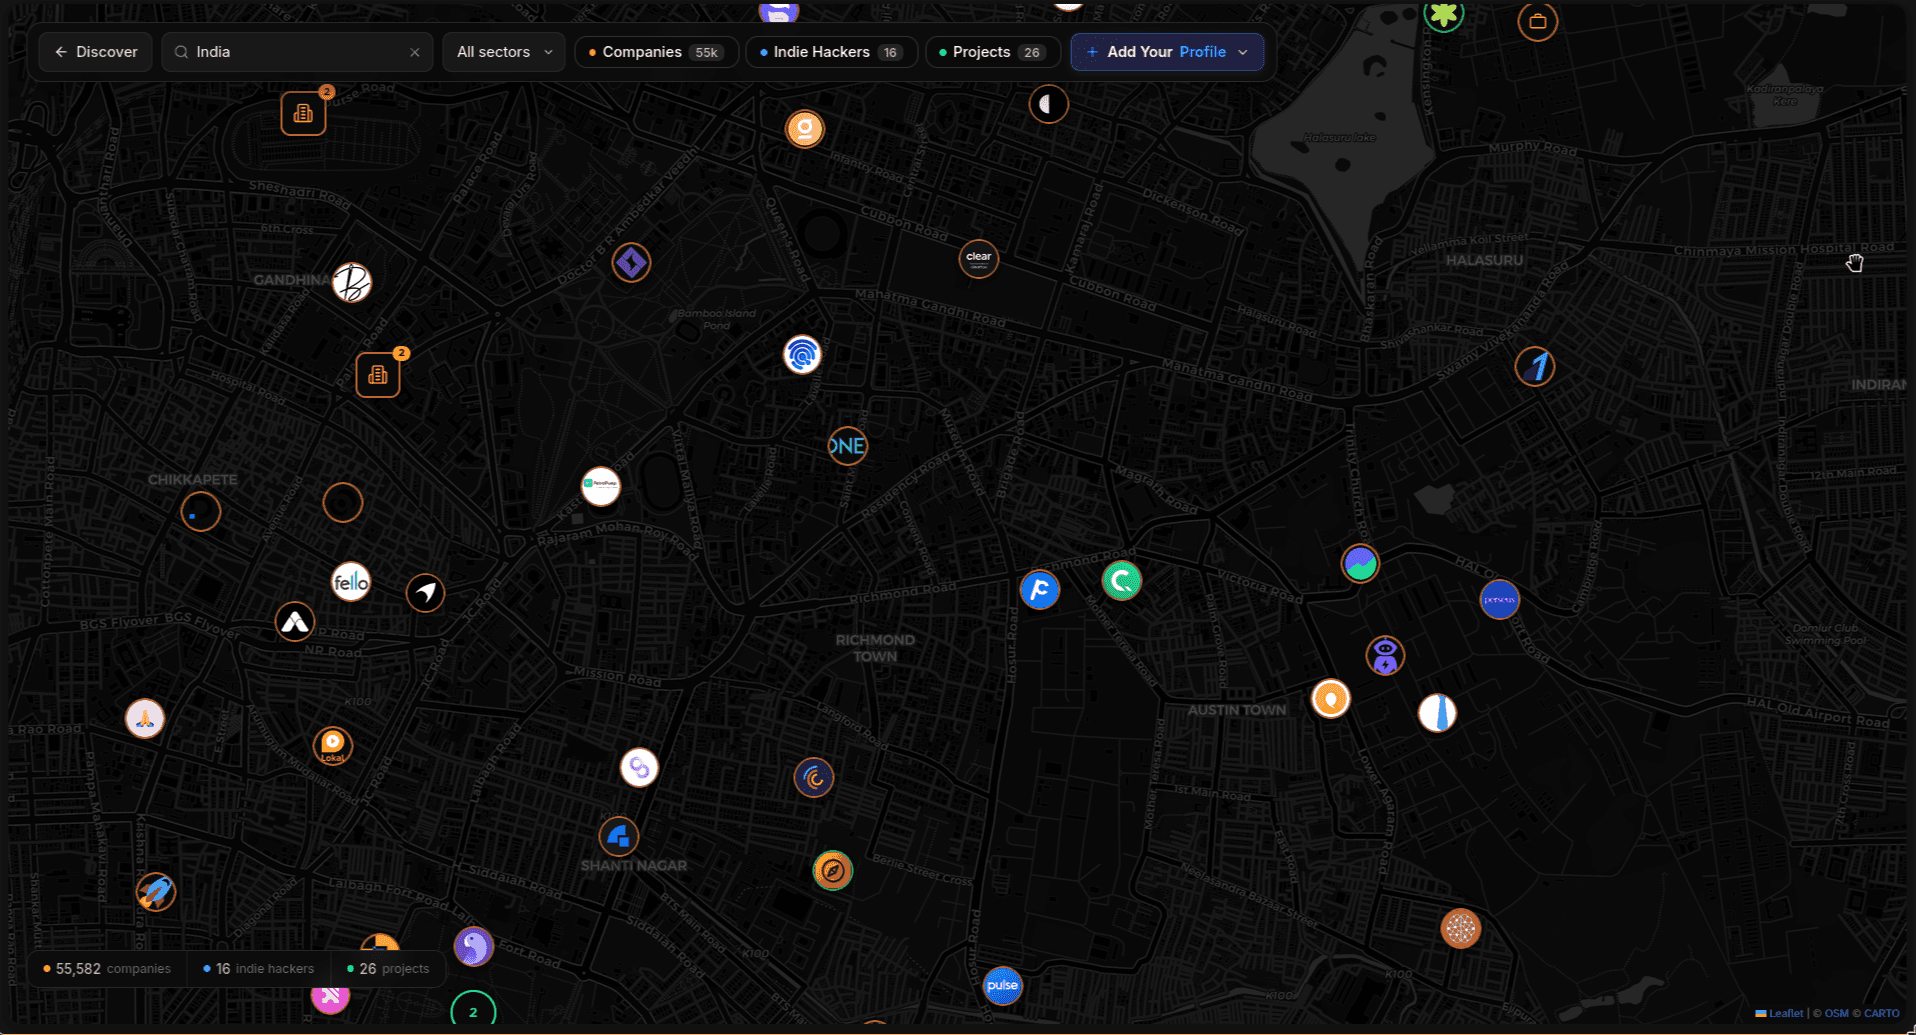Open the green 'C' logo marker
Screen dimensions: 1916x1035
point(1122,581)
